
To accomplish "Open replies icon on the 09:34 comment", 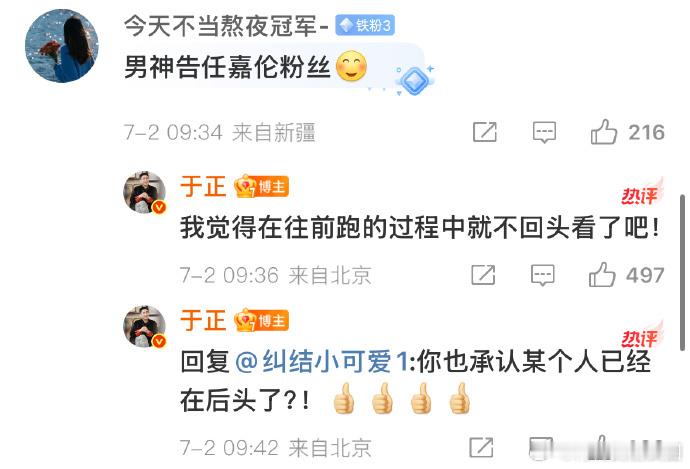I will (544, 132).
